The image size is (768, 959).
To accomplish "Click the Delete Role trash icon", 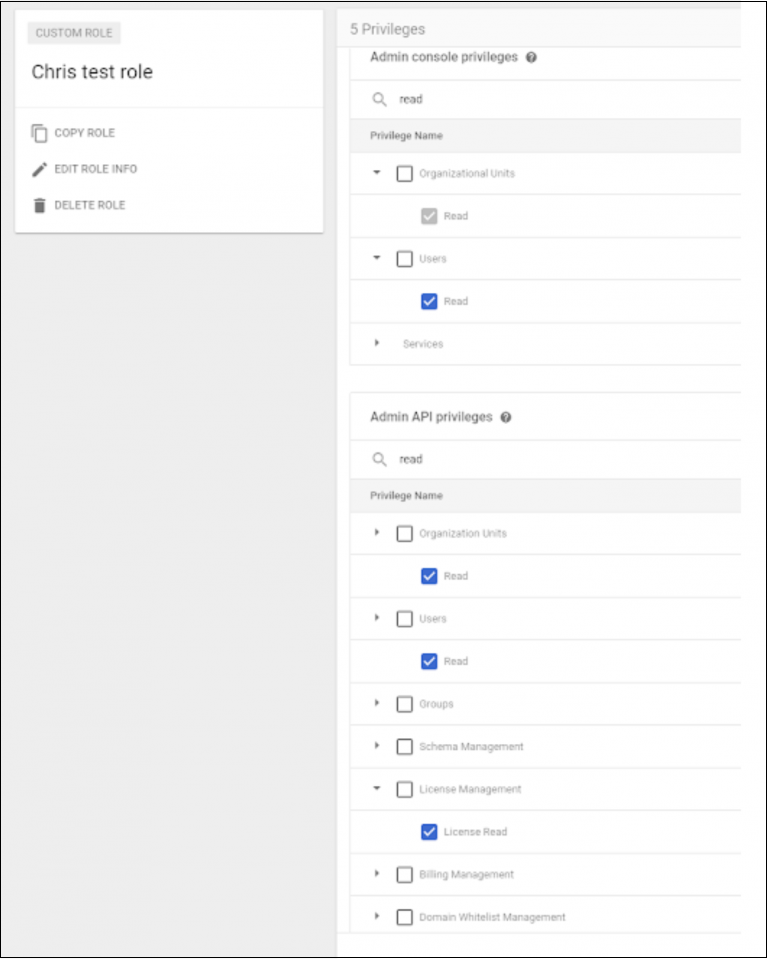I will coord(40,204).
